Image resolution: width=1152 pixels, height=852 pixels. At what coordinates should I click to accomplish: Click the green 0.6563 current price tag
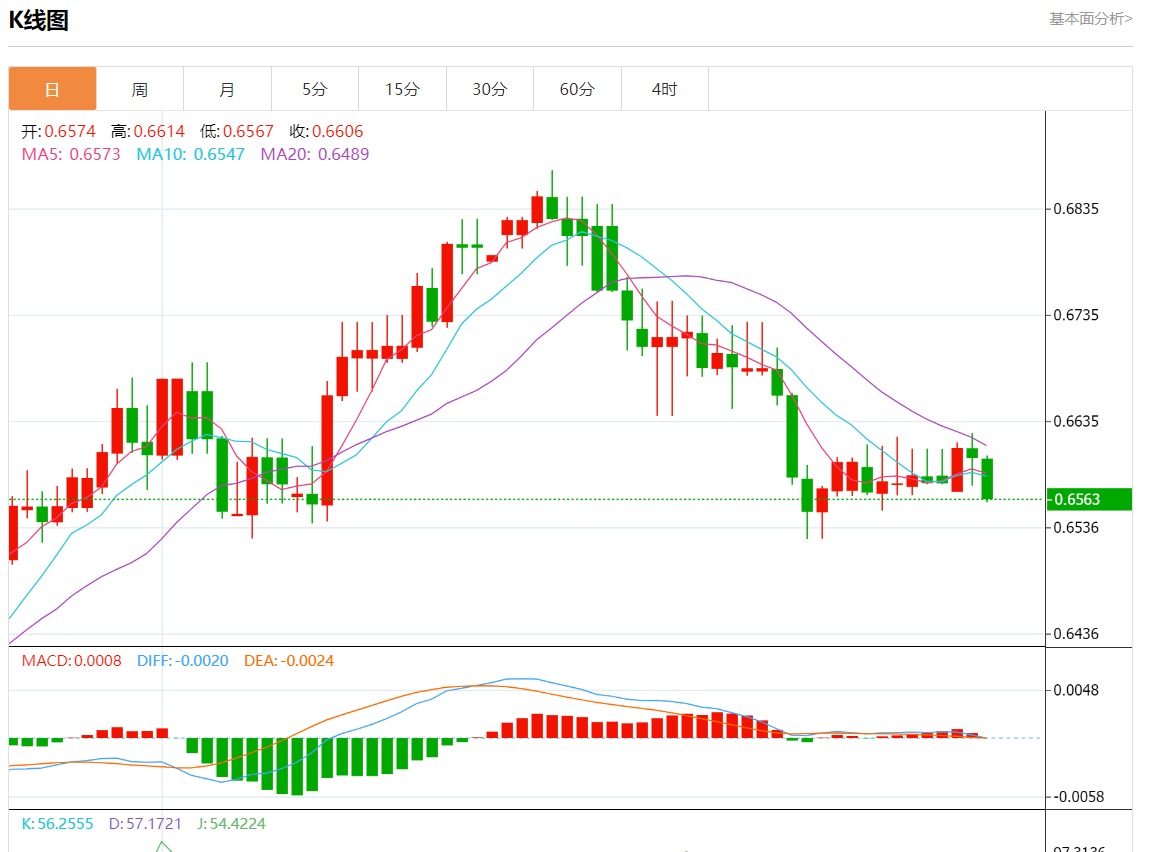1089,499
